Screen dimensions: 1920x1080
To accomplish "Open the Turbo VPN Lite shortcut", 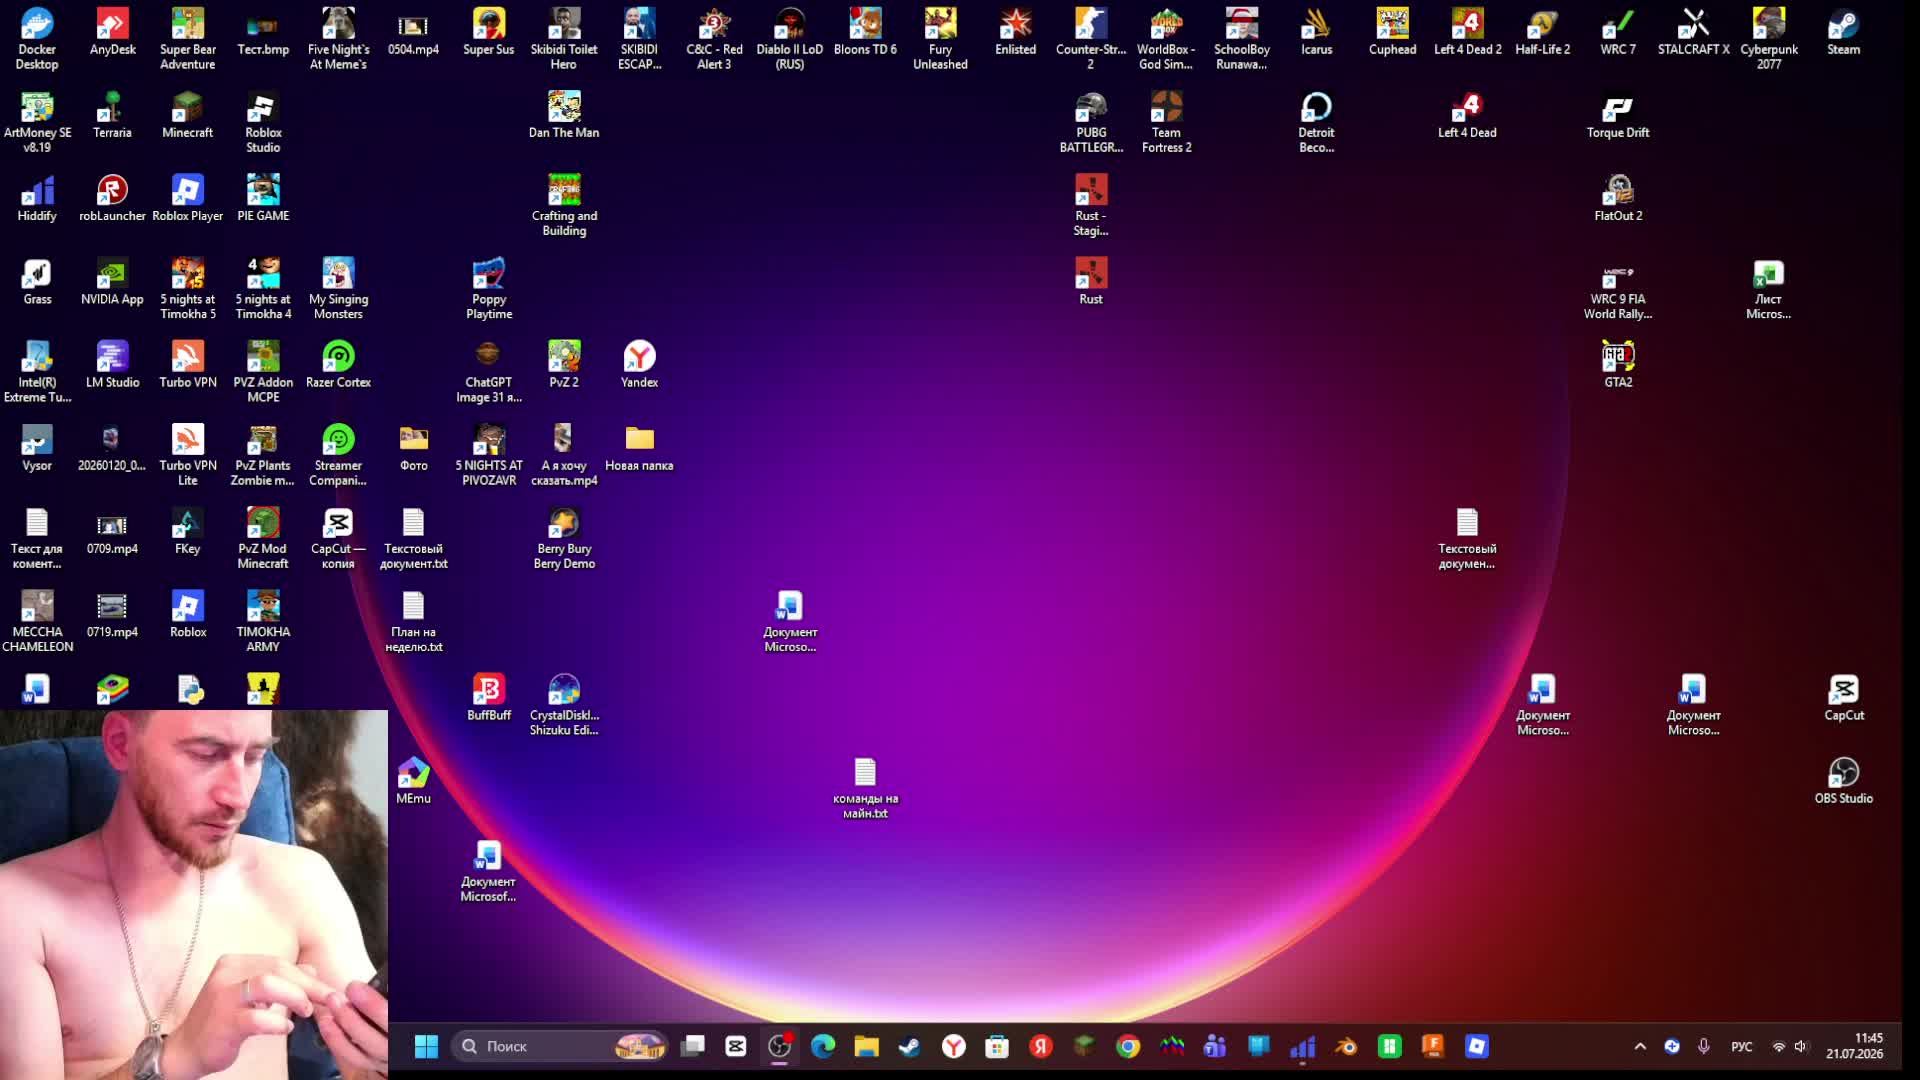I will tap(188, 454).
